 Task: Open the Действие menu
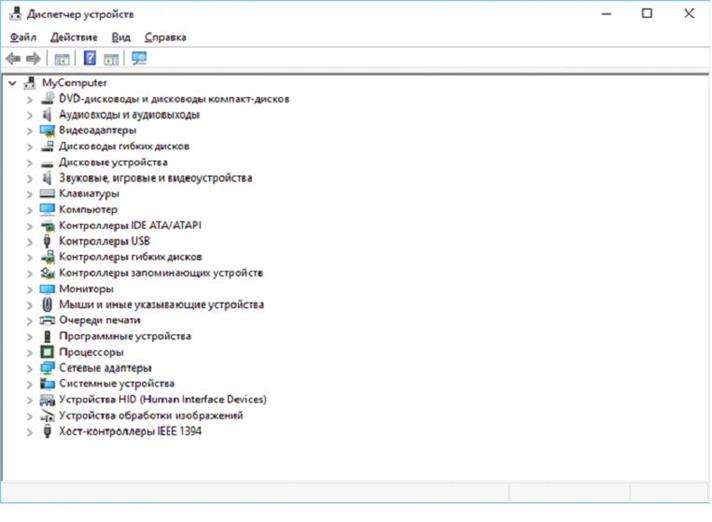[74, 37]
